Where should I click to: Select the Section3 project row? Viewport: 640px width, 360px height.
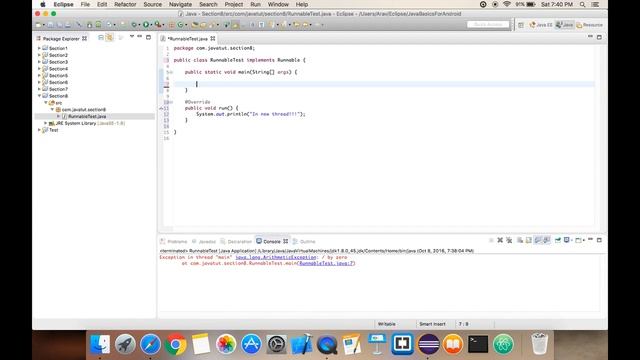pos(58,62)
